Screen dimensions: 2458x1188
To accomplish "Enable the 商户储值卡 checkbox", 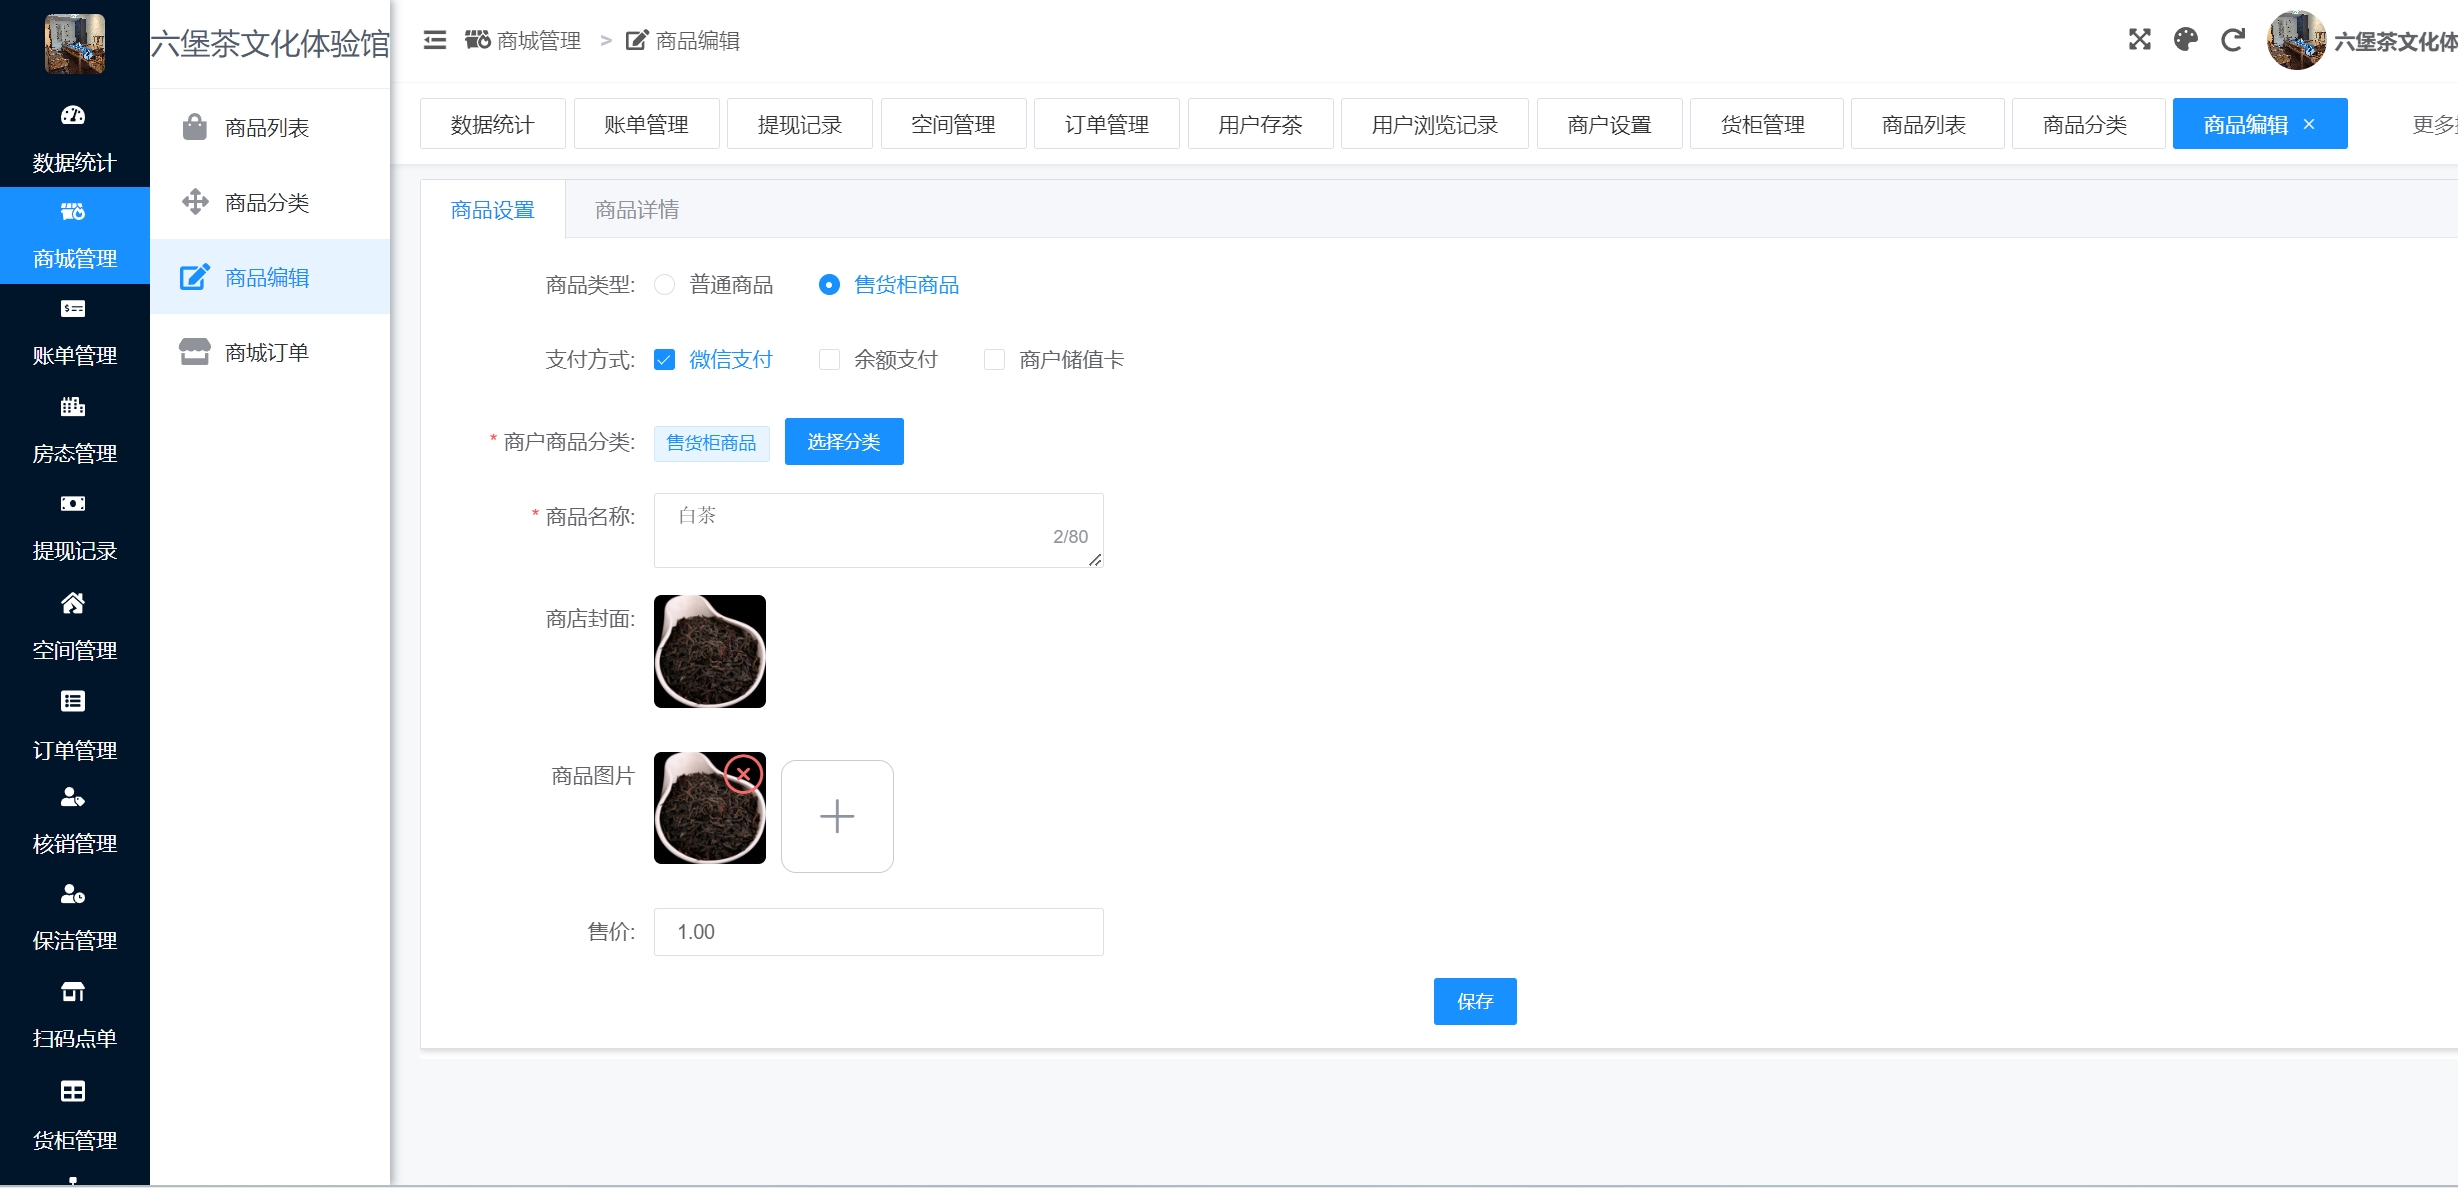I will click(994, 360).
